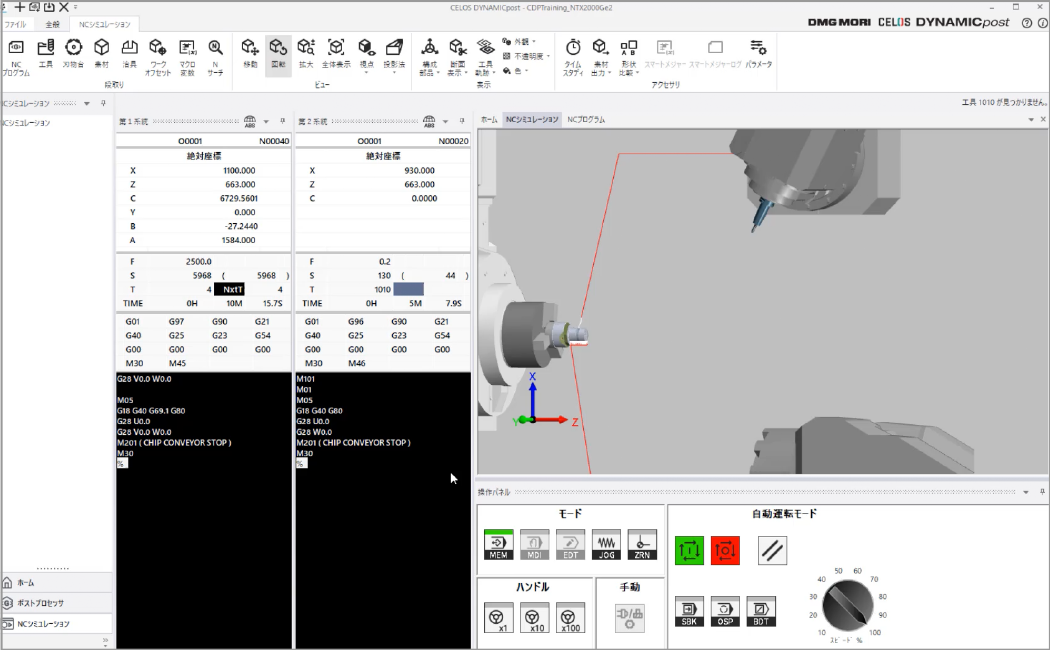The height and width of the screenshot is (650, 1050).
Task: Open the 素材 stock material icon
Action: click(102, 54)
